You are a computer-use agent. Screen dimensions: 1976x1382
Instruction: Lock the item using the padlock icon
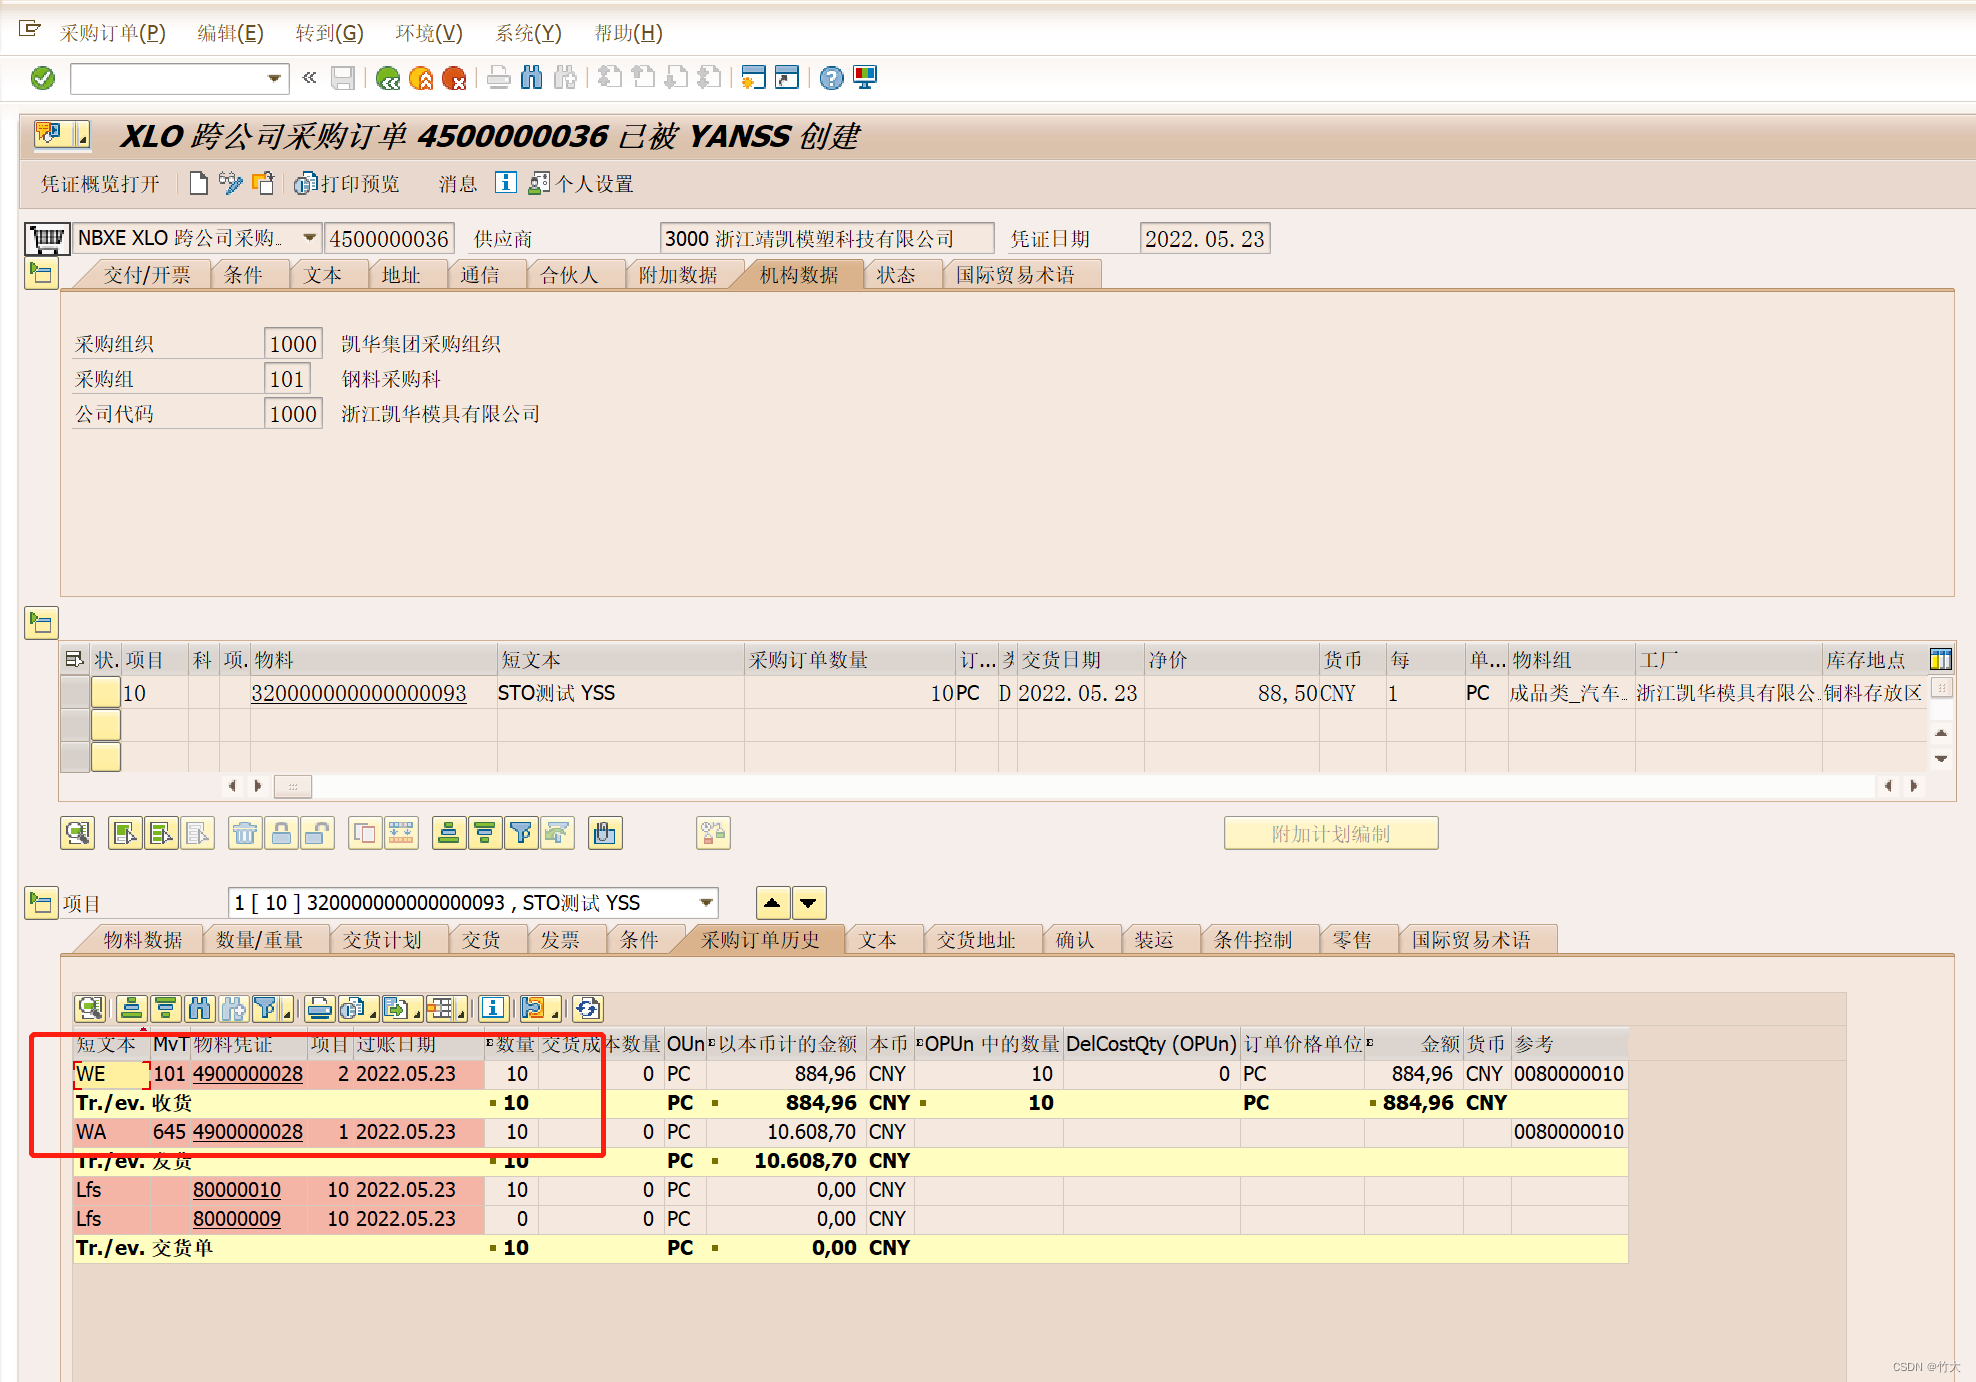(x=282, y=833)
